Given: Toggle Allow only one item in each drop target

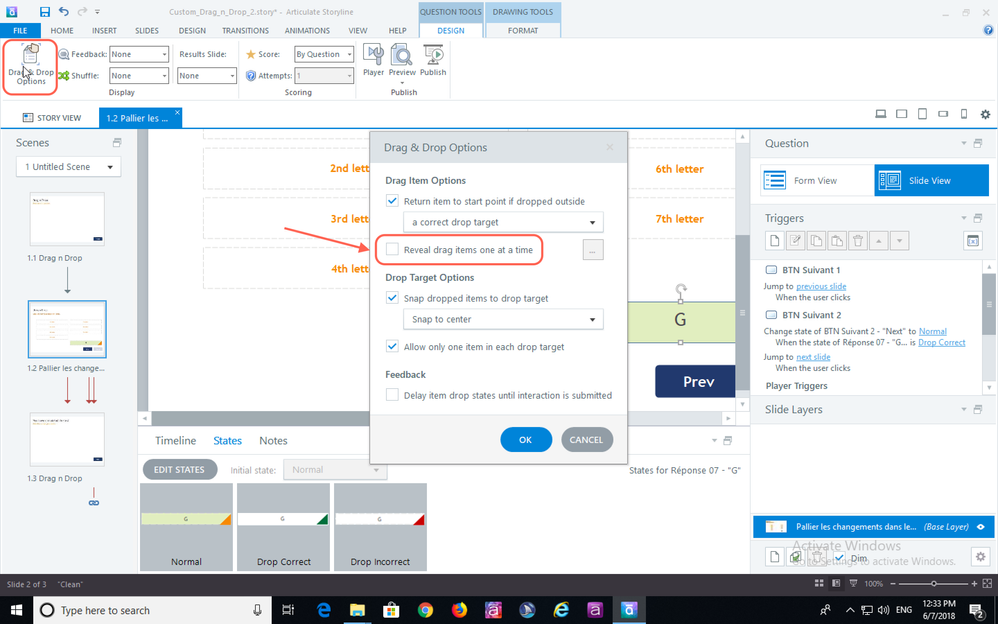Looking at the screenshot, I should point(392,347).
